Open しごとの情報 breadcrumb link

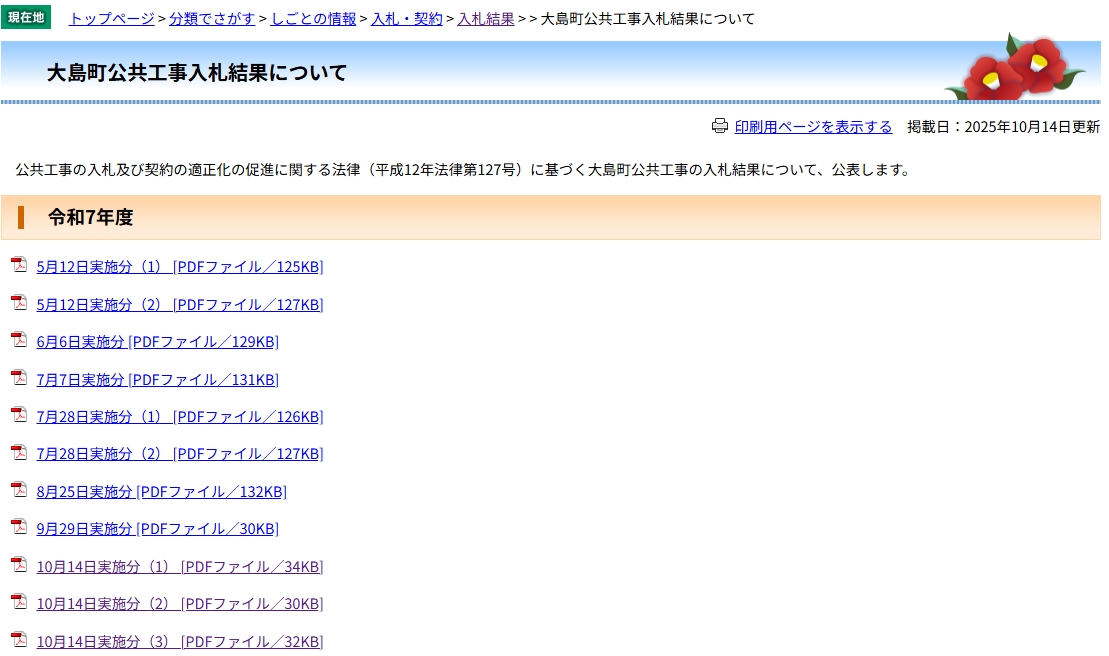313,19
